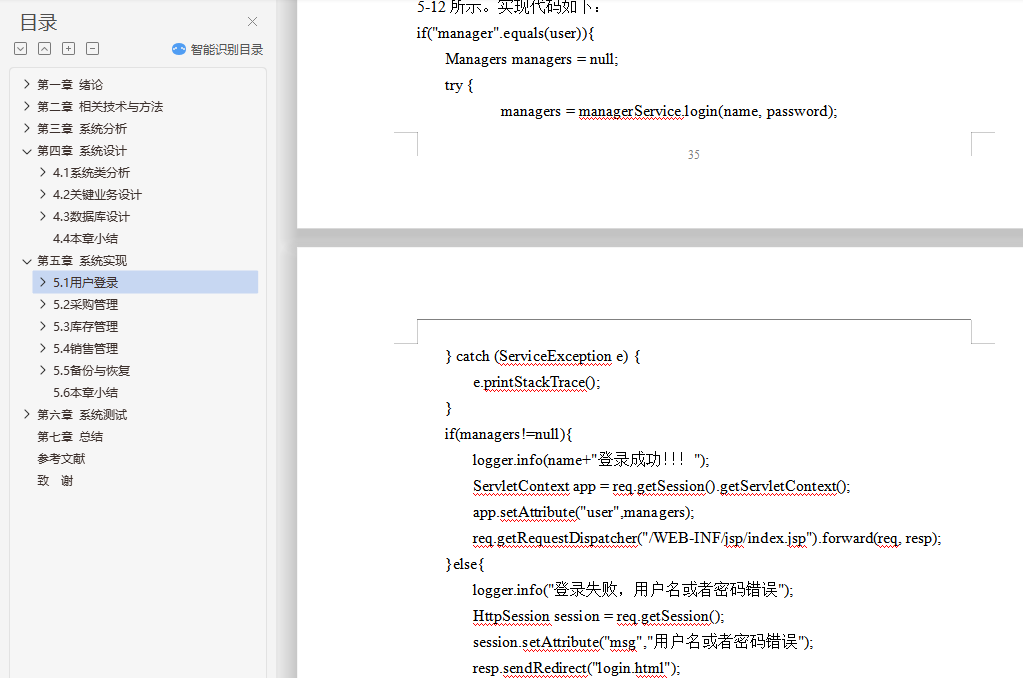
Task: Go to 4.3数据库设计 entry
Action: [x=91, y=217]
